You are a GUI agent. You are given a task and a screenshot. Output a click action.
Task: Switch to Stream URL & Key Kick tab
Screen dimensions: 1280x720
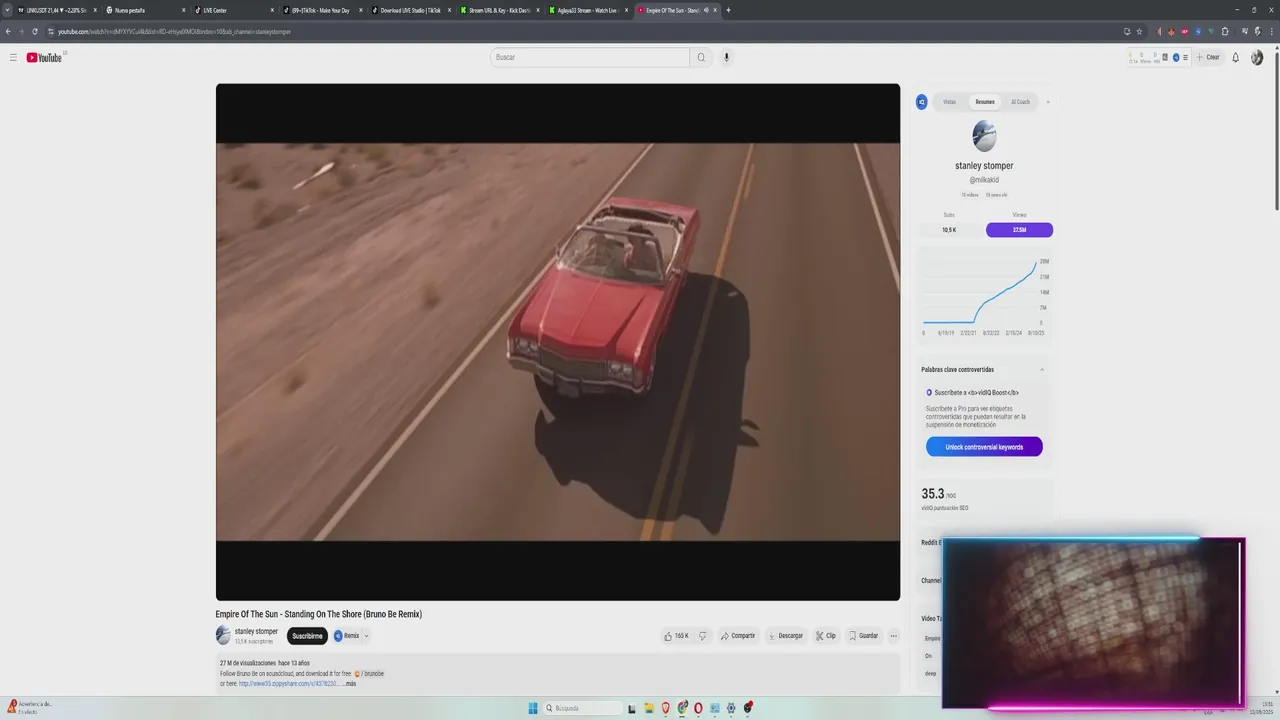[x=499, y=10]
